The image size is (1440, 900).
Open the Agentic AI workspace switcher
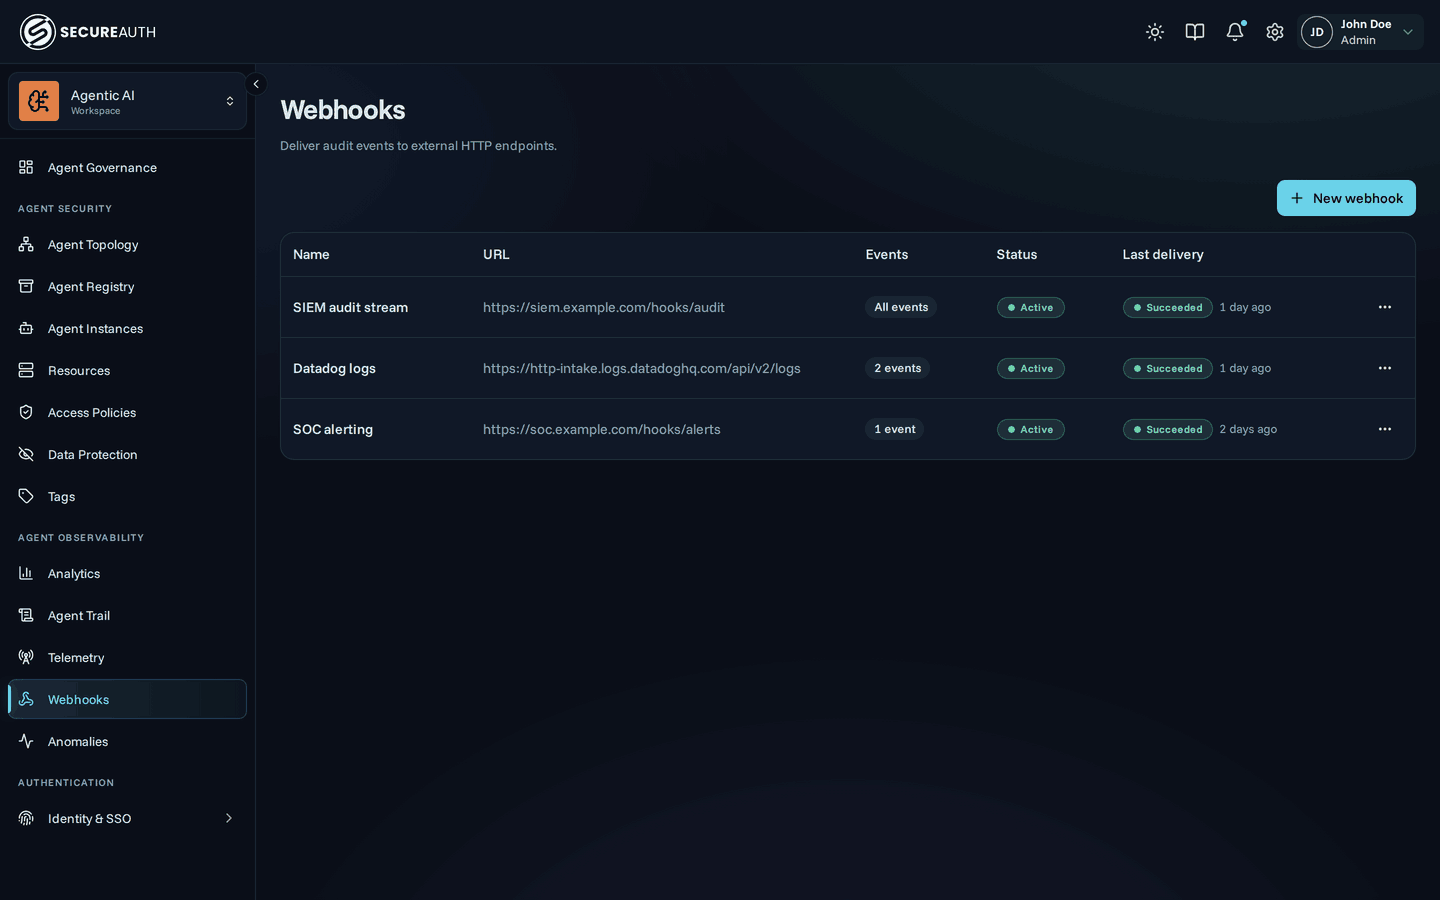click(x=127, y=101)
